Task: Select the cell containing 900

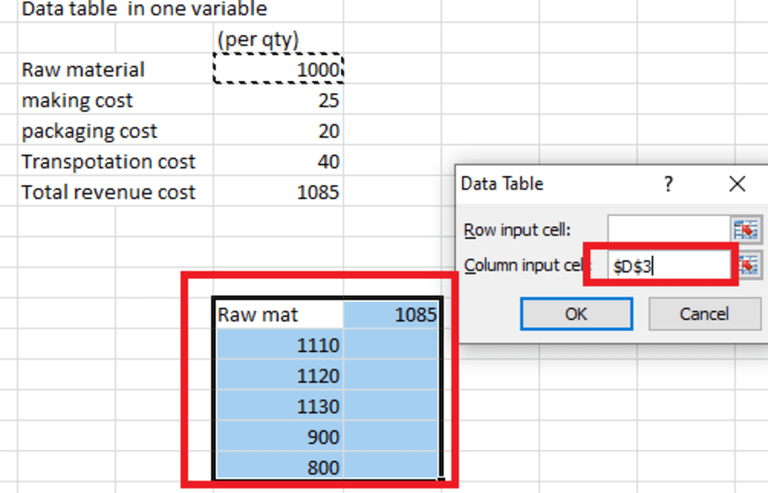Action: pos(279,437)
